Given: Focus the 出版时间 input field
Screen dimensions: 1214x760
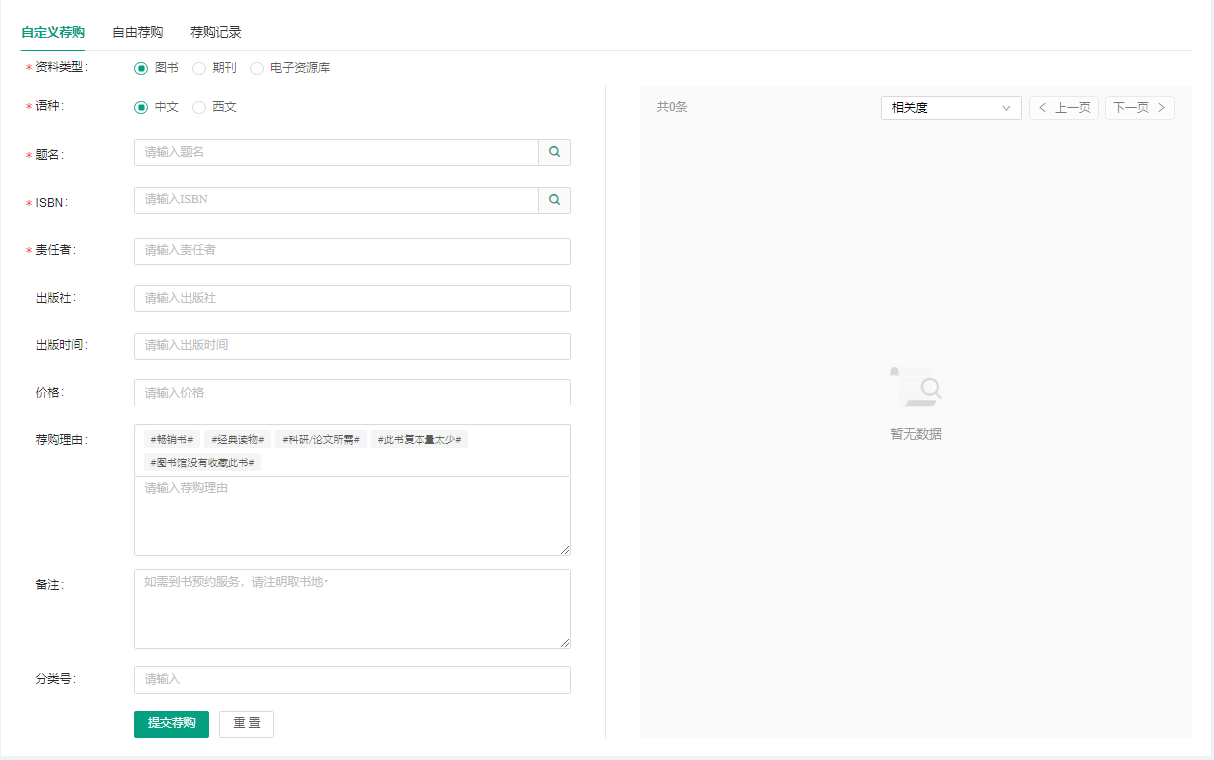Looking at the screenshot, I should pos(352,346).
